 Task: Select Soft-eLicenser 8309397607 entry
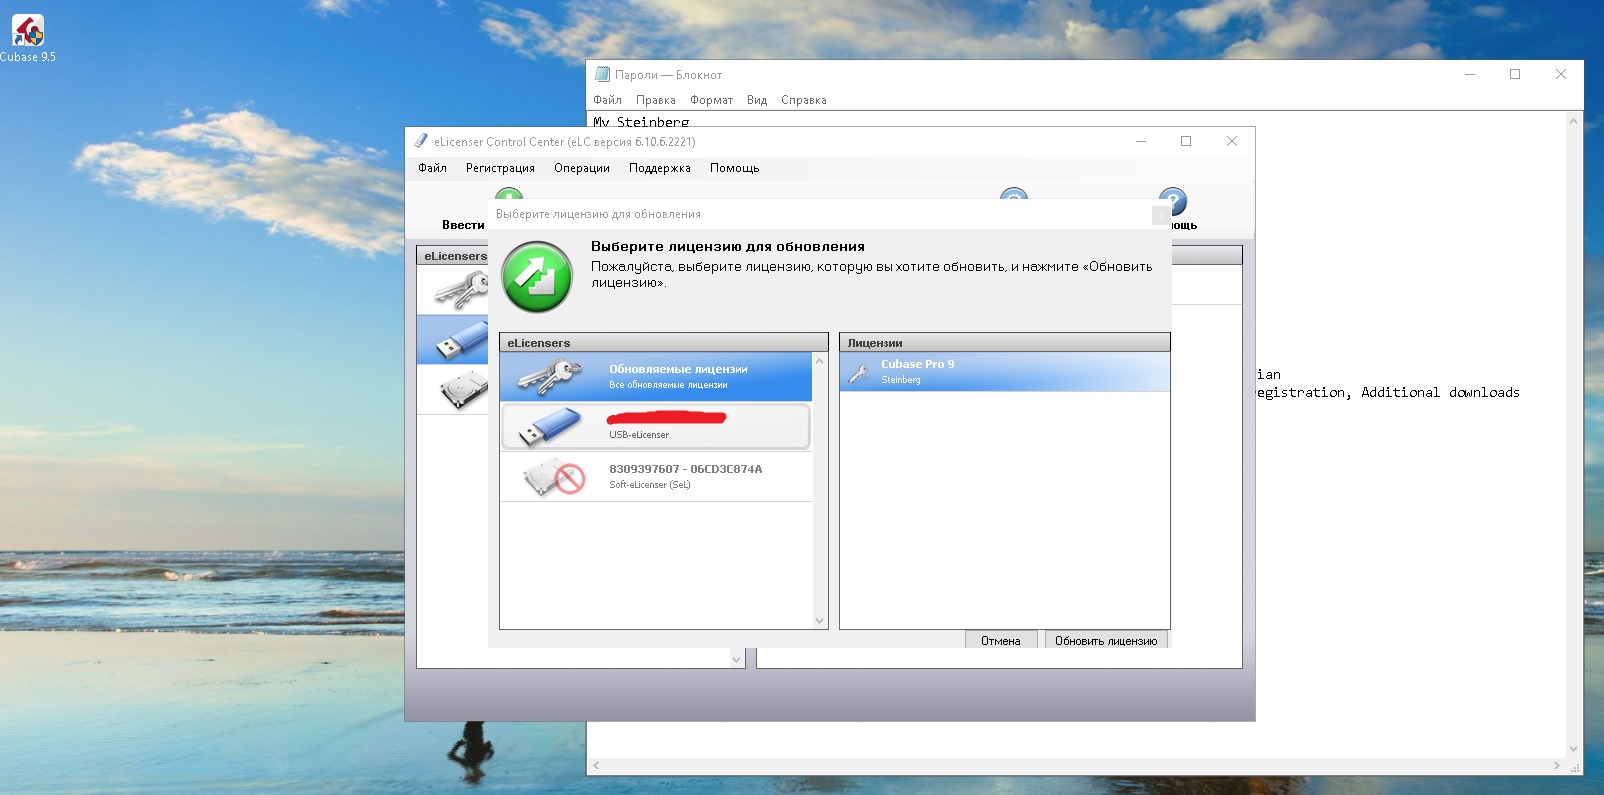pos(656,476)
